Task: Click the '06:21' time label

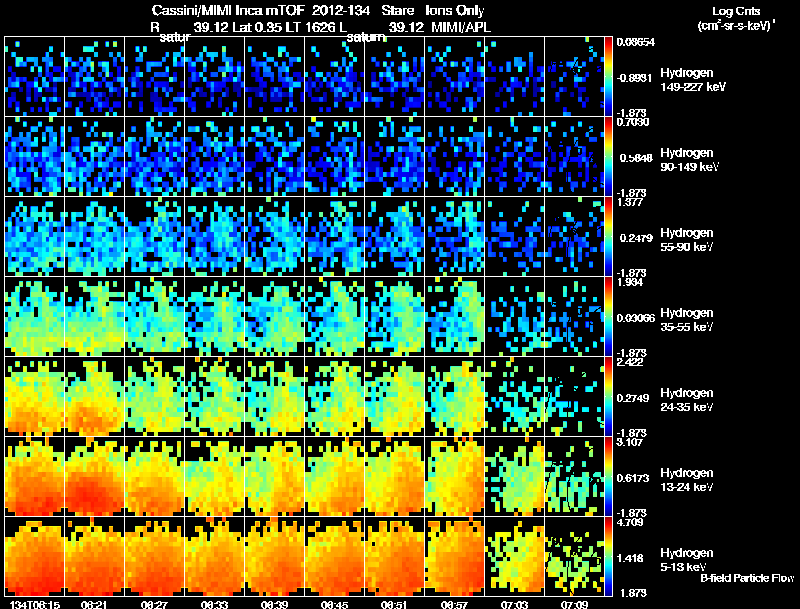Action: (94, 604)
